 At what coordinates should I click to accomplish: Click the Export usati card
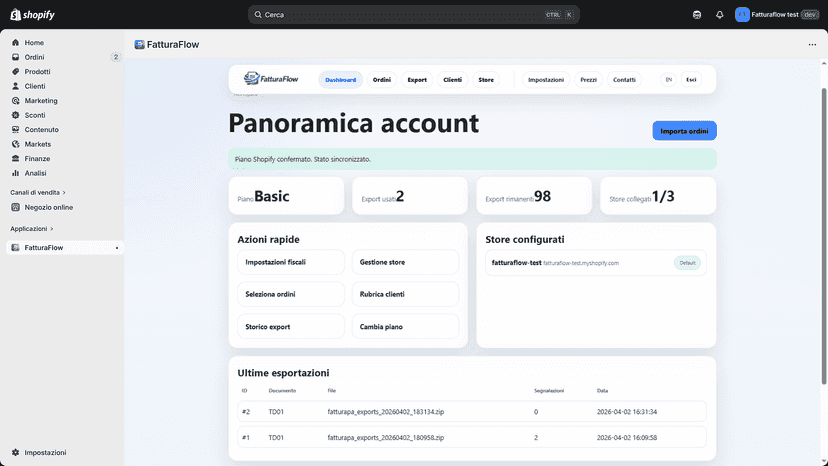(410, 195)
